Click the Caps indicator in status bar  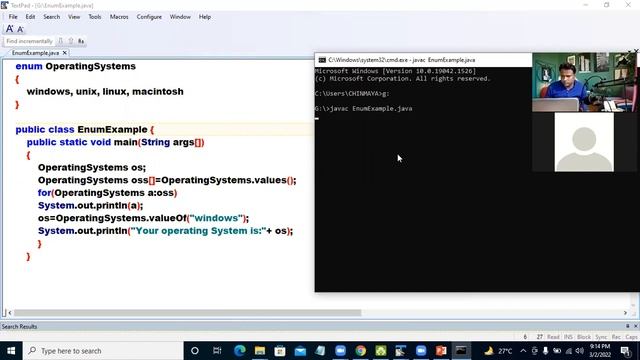(631, 337)
